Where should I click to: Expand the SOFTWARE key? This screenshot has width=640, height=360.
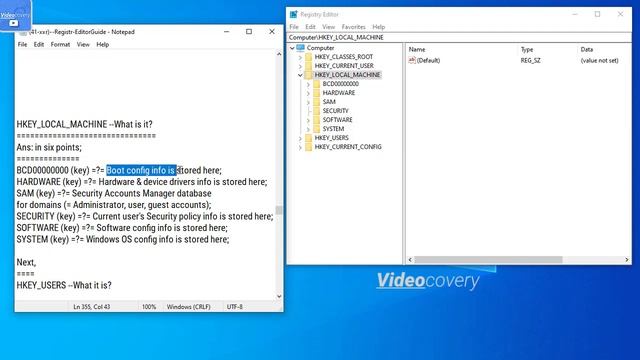coord(309,120)
